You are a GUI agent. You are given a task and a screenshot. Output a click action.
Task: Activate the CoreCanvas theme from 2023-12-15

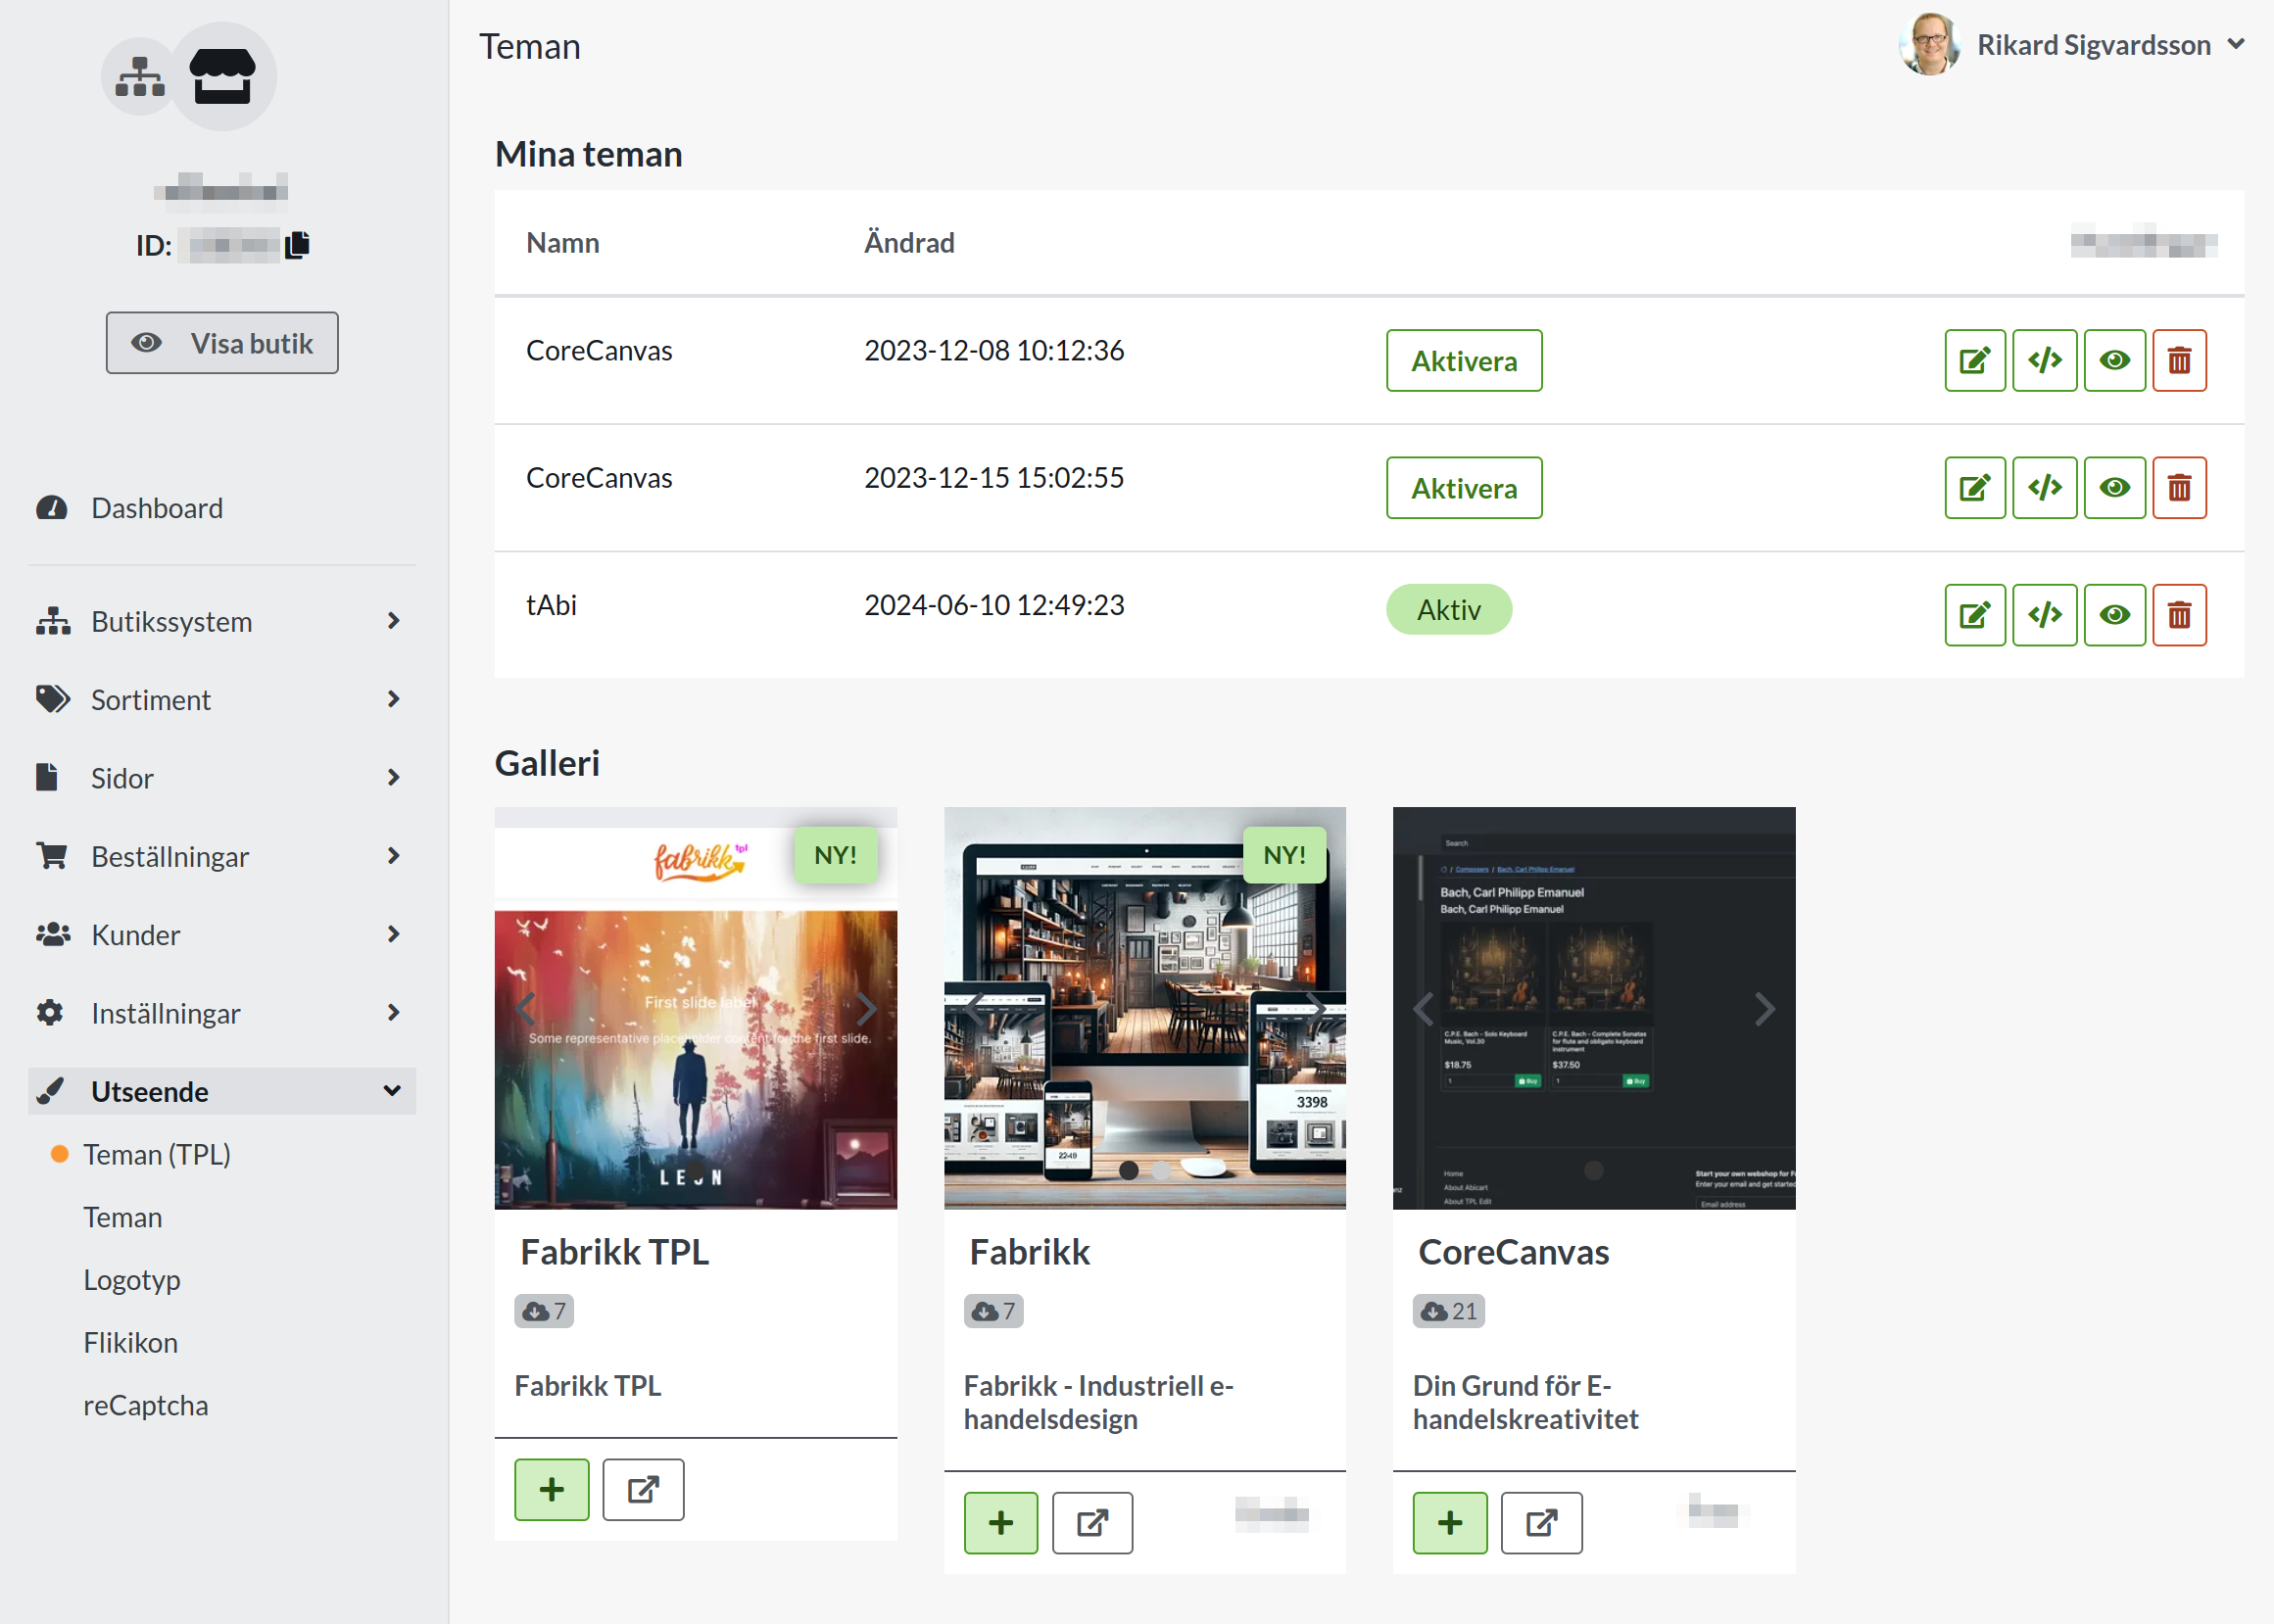[x=1463, y=488]
